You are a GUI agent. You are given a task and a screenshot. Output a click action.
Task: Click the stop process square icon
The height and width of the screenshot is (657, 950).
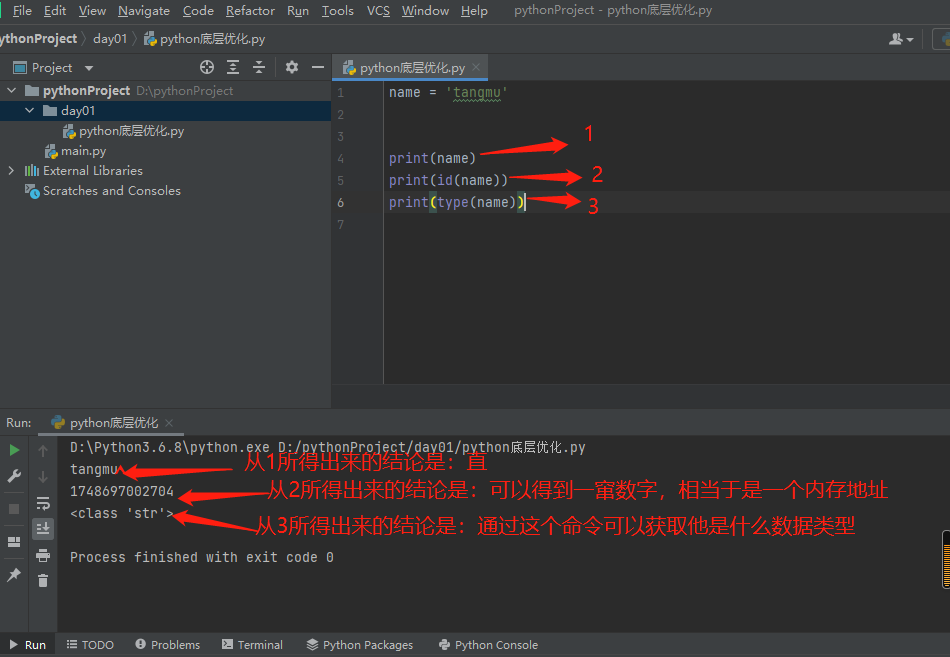point(15,509)
